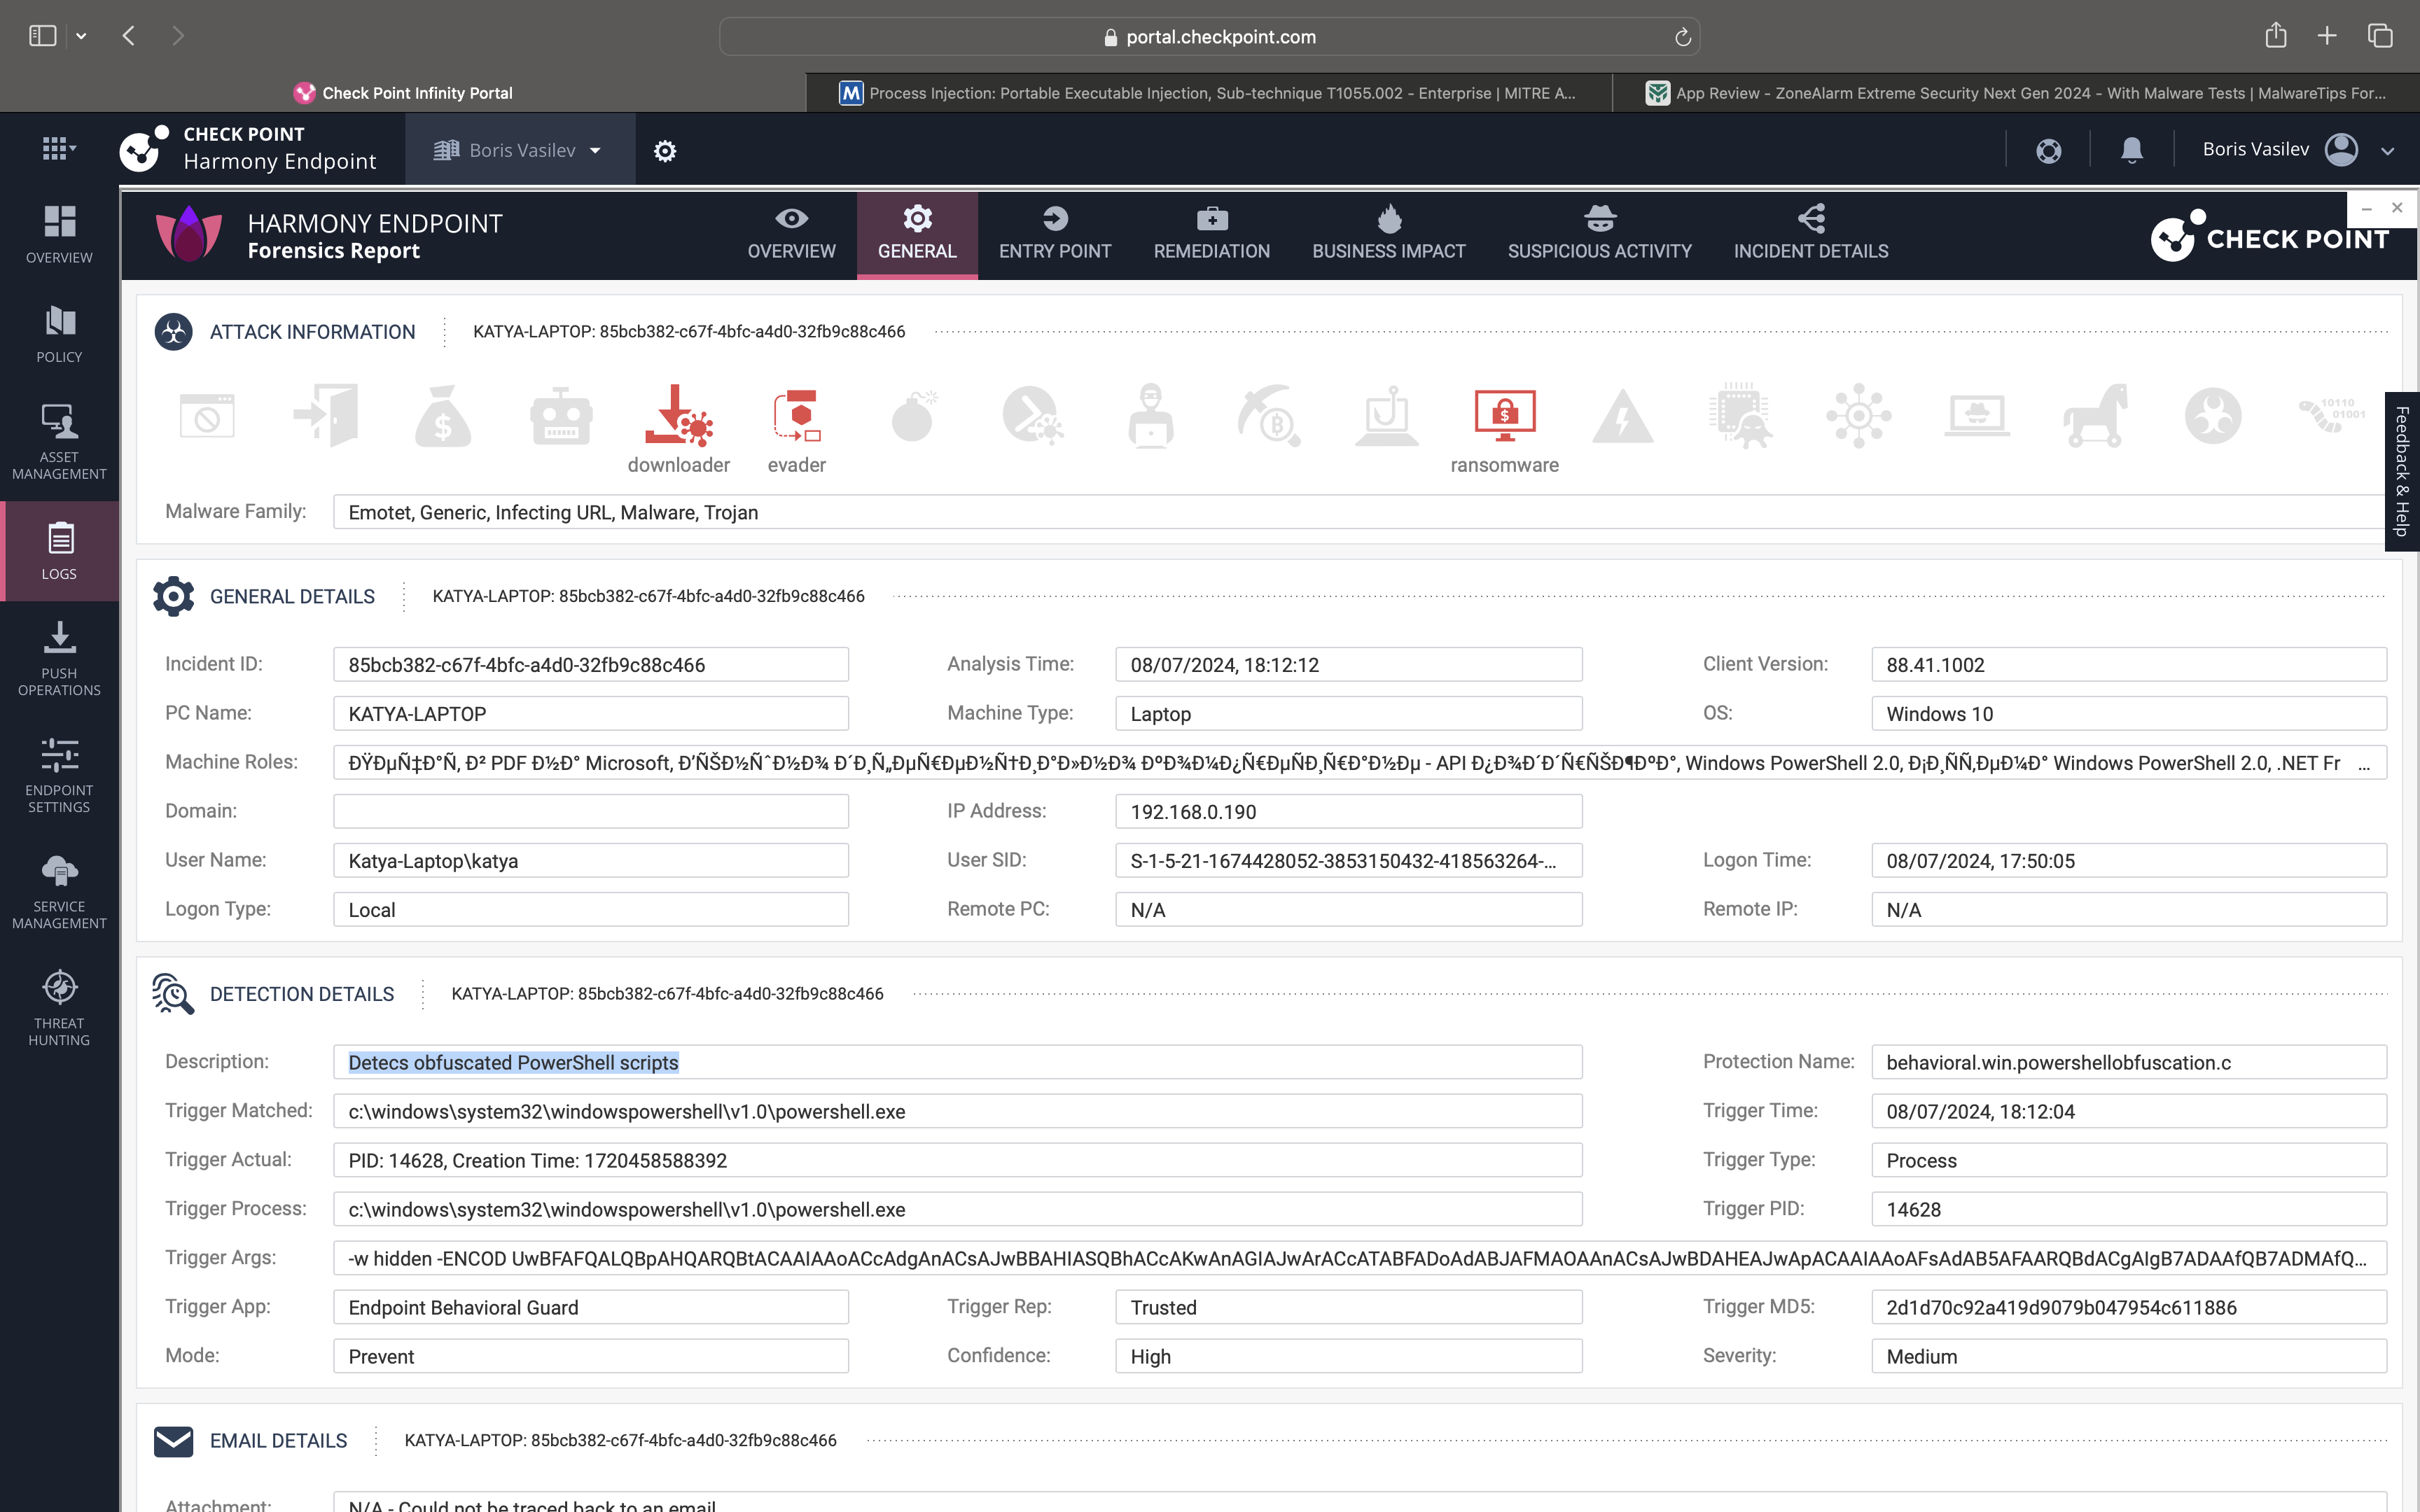Open Push Operations in sidebar
Screen dimensions: 2420x1512
coord(59,658)
